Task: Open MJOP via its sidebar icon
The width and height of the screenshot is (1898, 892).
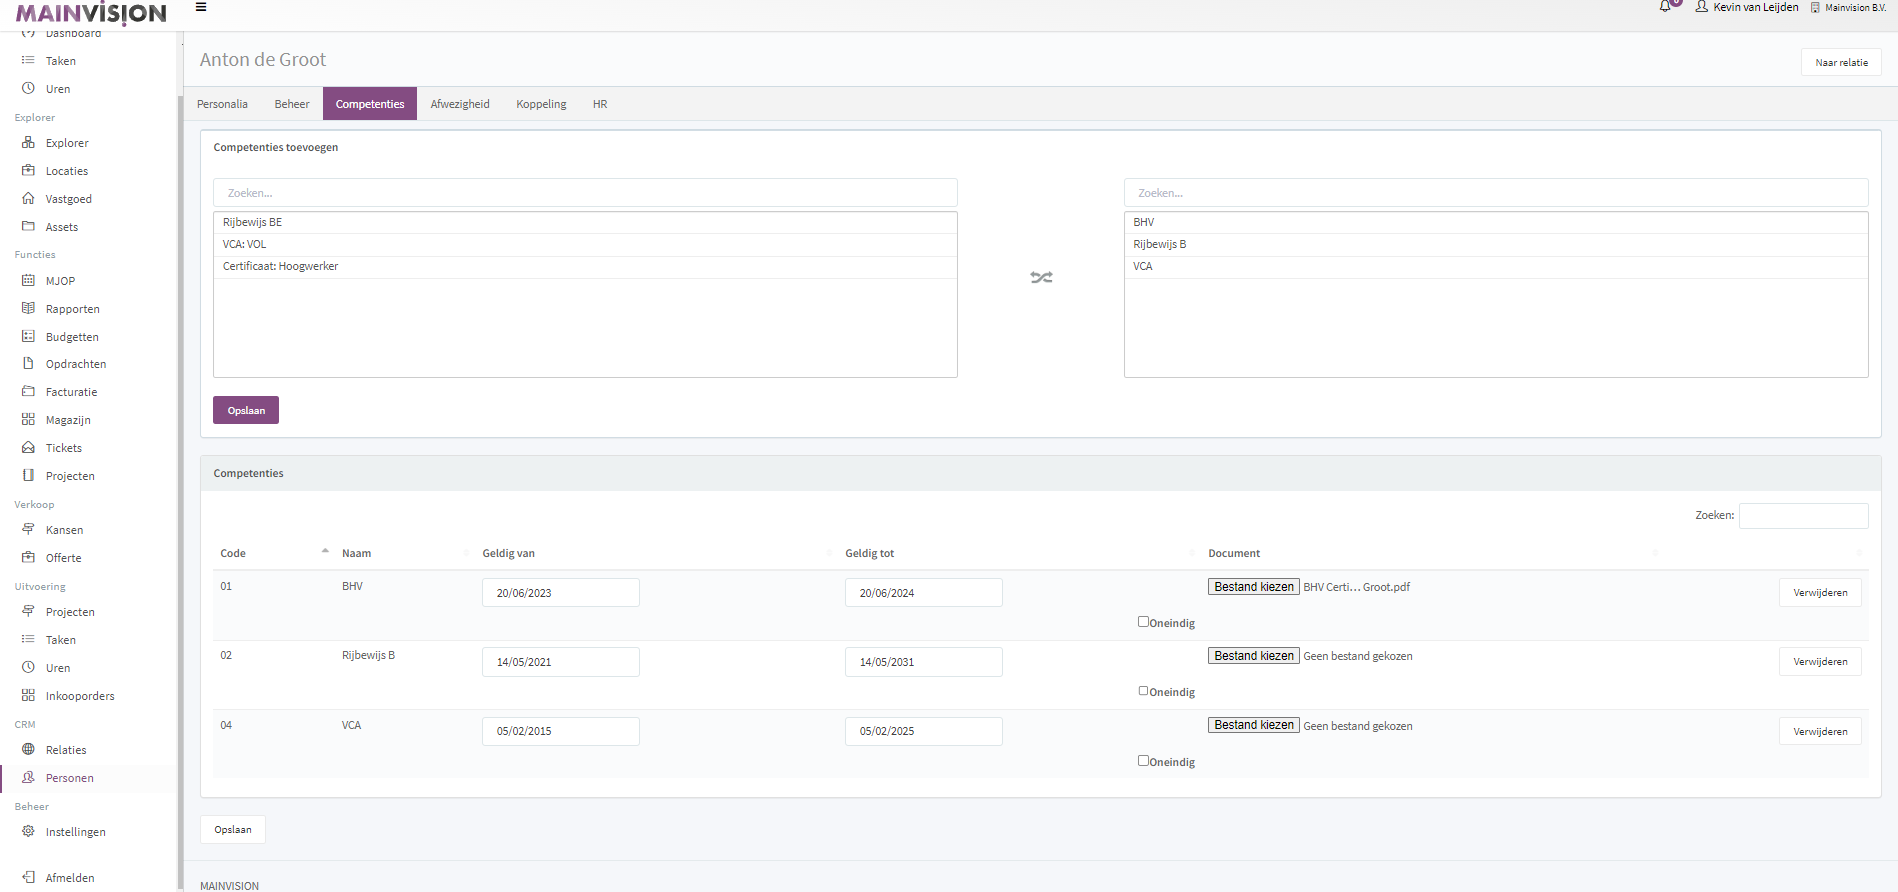Action: pos(28,281)
